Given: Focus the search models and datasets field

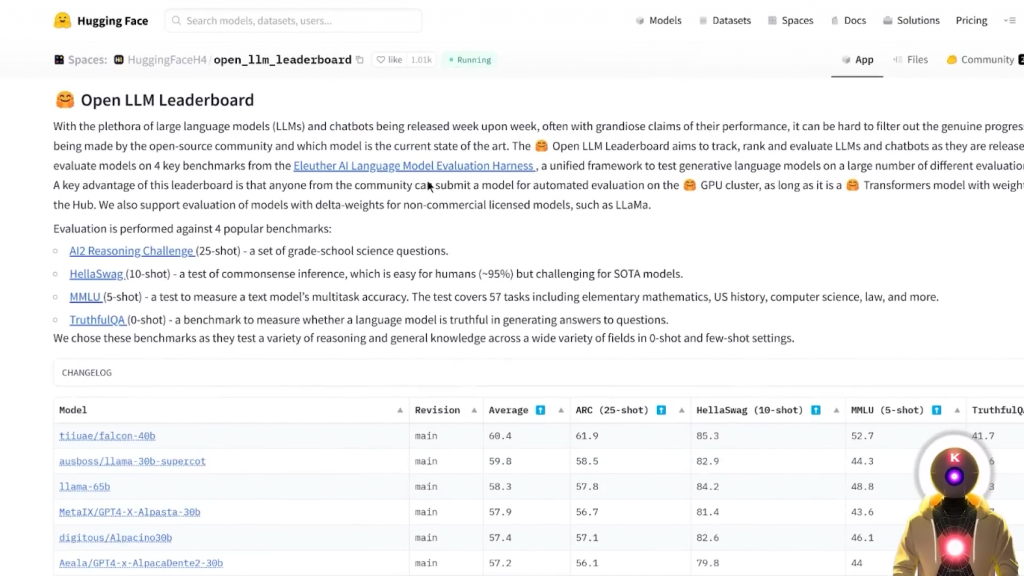Looking at the screenshot, I should 293,21.
